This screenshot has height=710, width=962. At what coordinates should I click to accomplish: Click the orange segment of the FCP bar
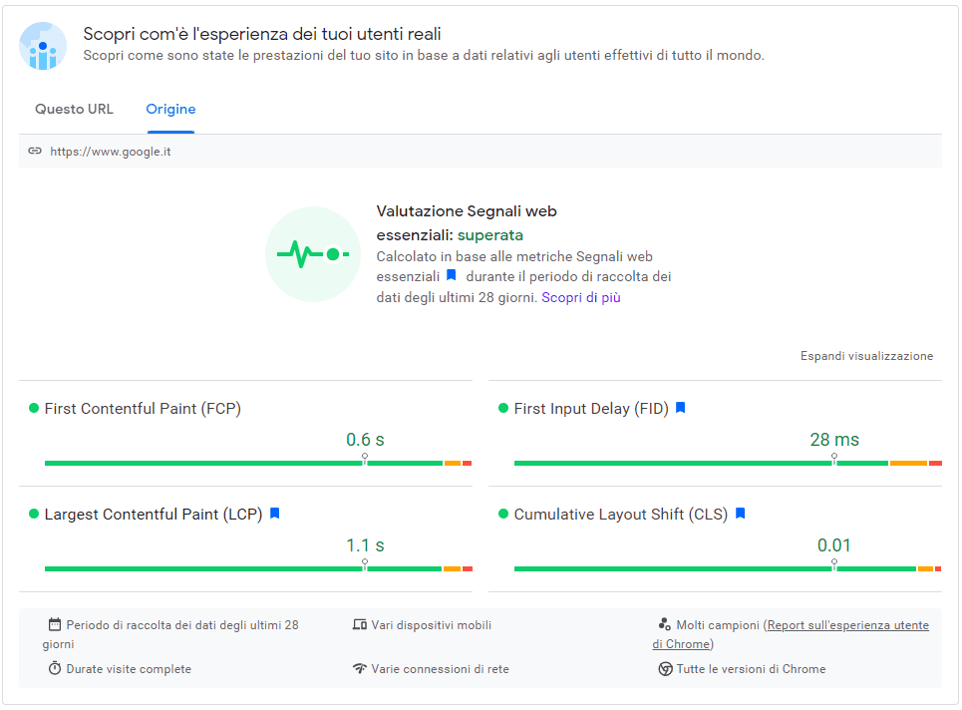click(453, 463)
